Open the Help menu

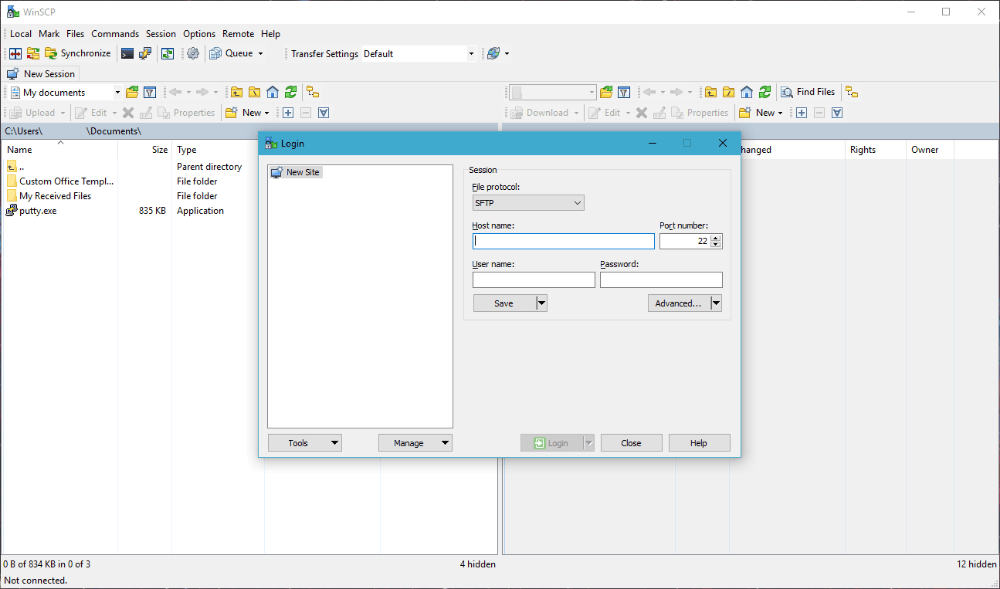[x=270, y=34]
